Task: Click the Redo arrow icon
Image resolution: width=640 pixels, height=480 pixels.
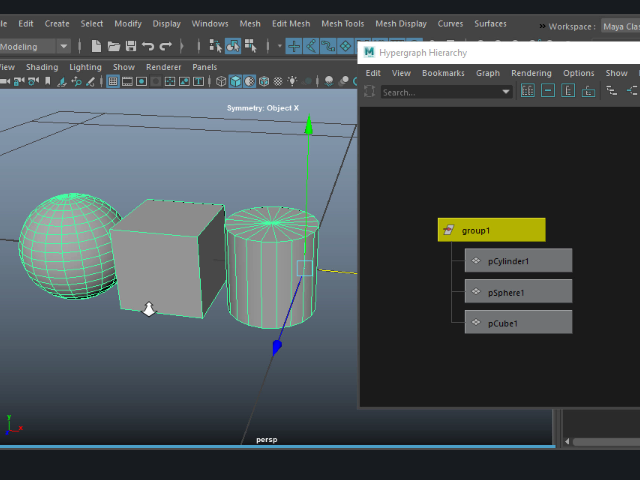Action: click(166, 45)
